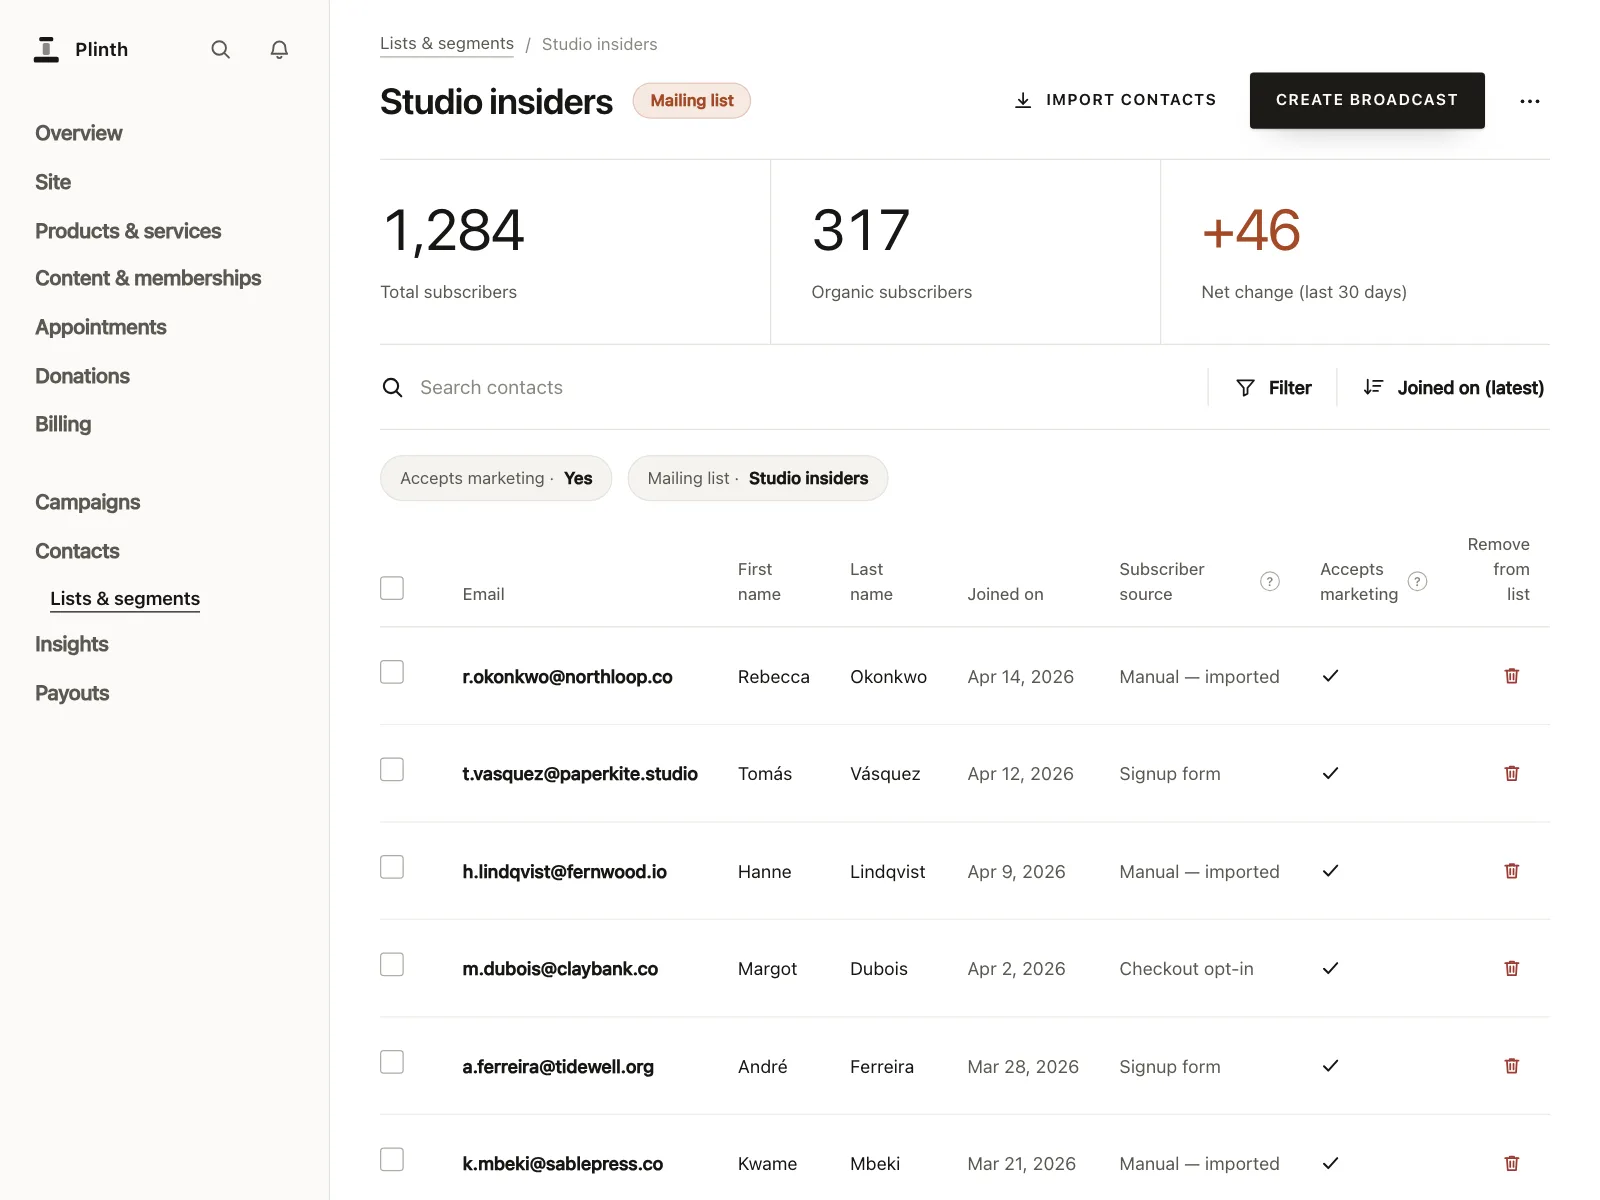Click the help icon for Subscriber source
This screenshot has width=1600, height=1200.
click(1269, 581)
